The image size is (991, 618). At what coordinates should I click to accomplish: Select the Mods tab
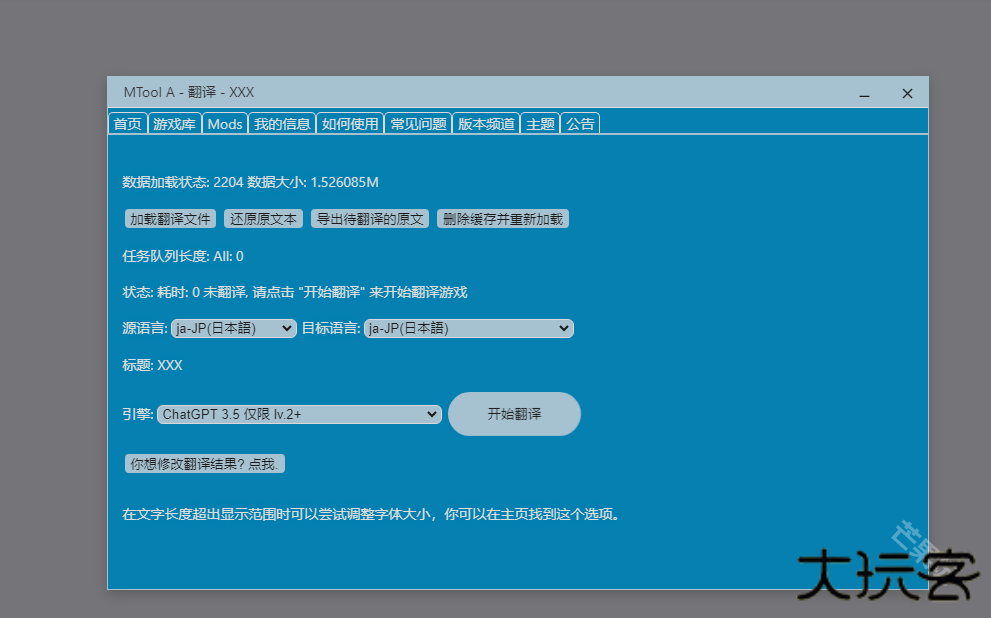click(225, 124)
